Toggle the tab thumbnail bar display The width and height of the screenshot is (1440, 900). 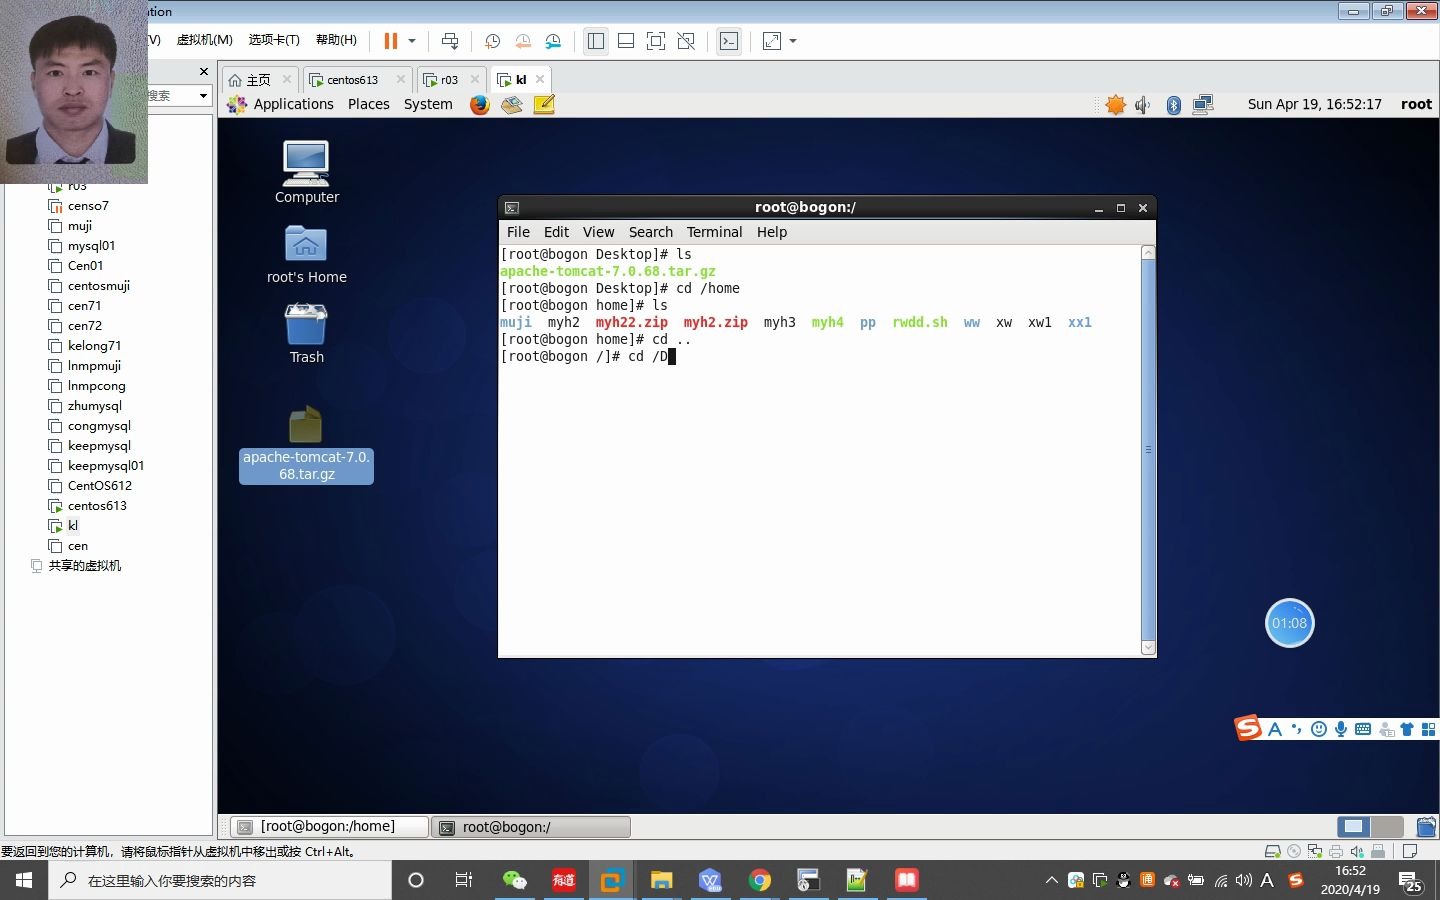(x=625, y=41)
